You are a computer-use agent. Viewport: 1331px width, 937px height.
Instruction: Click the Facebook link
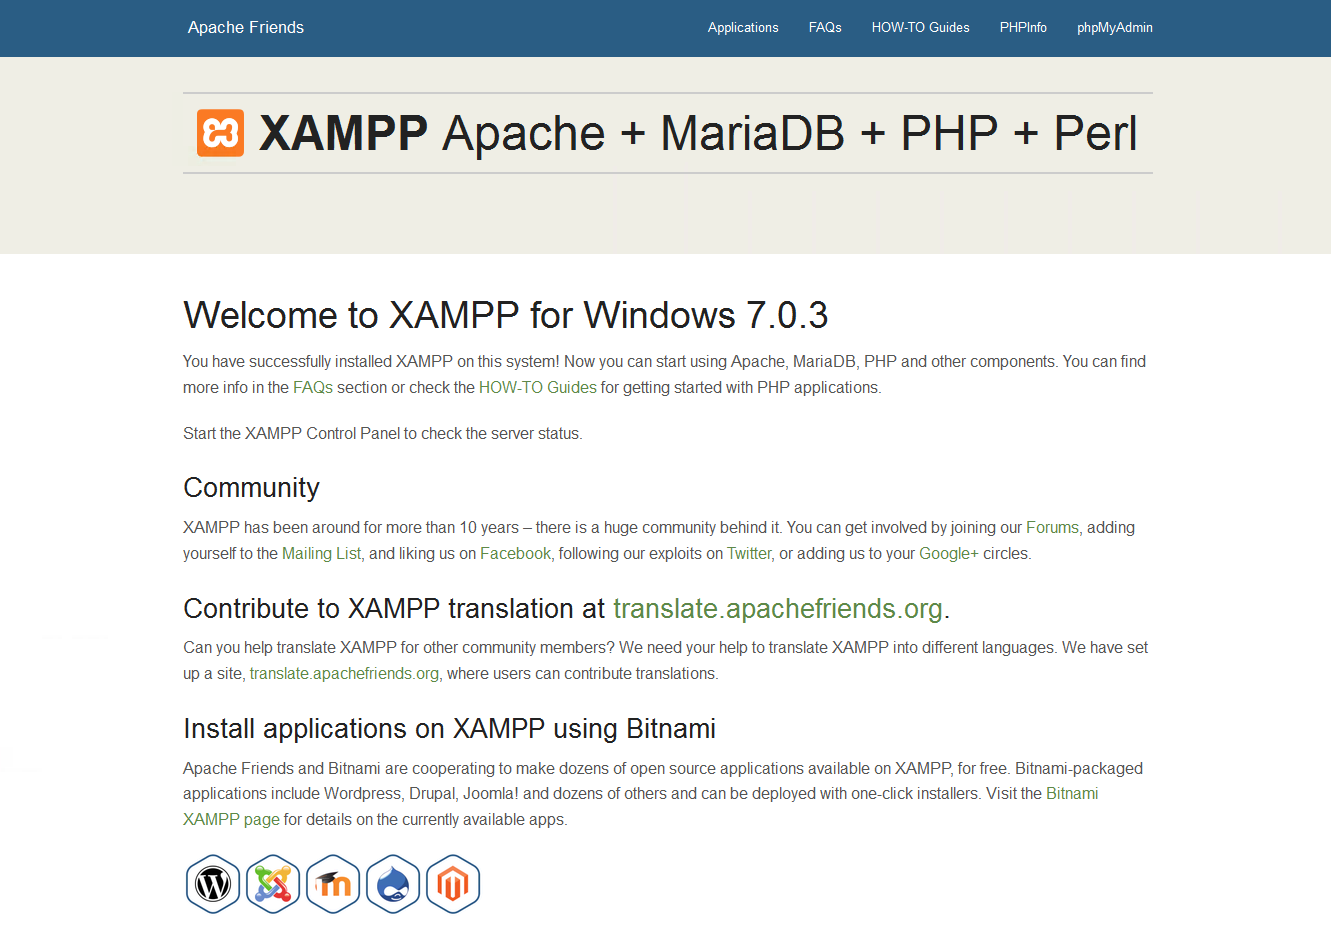point(515,554)
